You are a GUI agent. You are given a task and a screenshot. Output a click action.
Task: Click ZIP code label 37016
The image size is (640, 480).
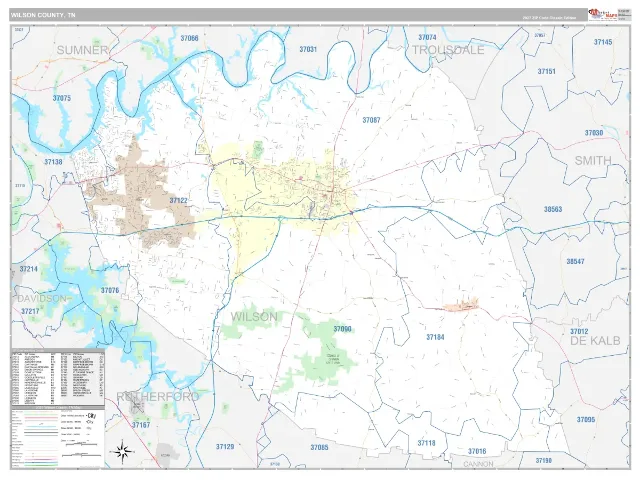pyautogui.click(x=477, y=451)
